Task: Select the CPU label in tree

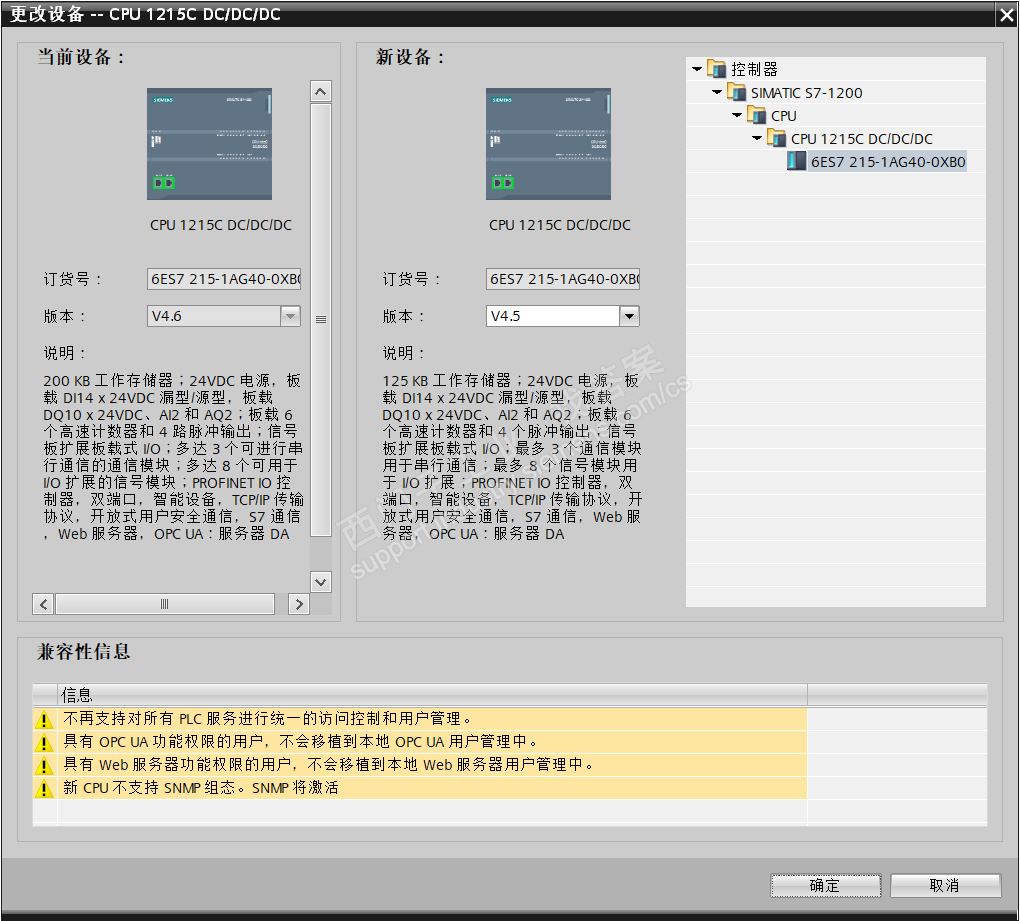Action: point(783,116)
